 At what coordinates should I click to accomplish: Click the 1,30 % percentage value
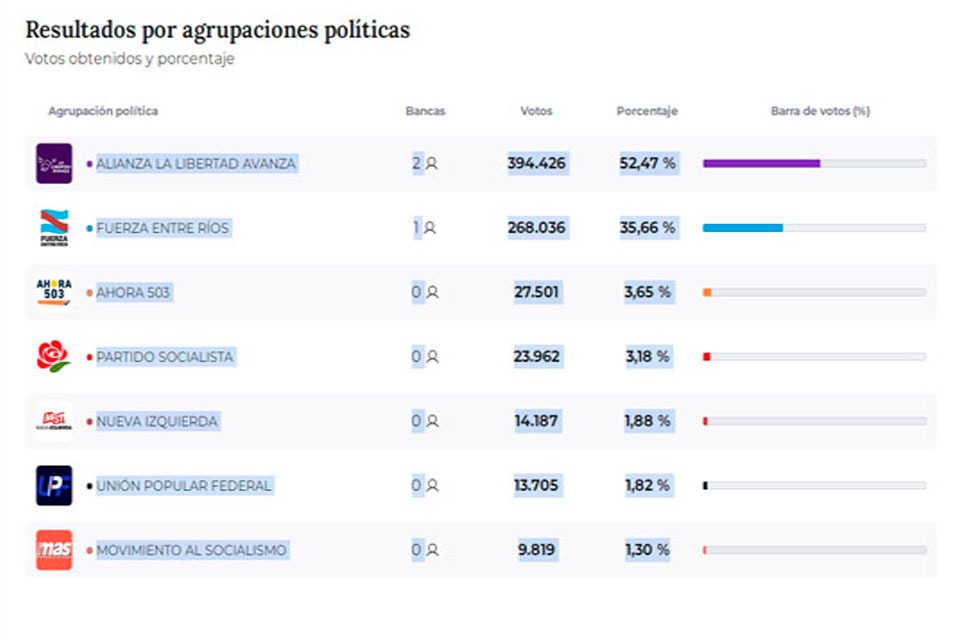pyautogui.click(x=648, y=549)
